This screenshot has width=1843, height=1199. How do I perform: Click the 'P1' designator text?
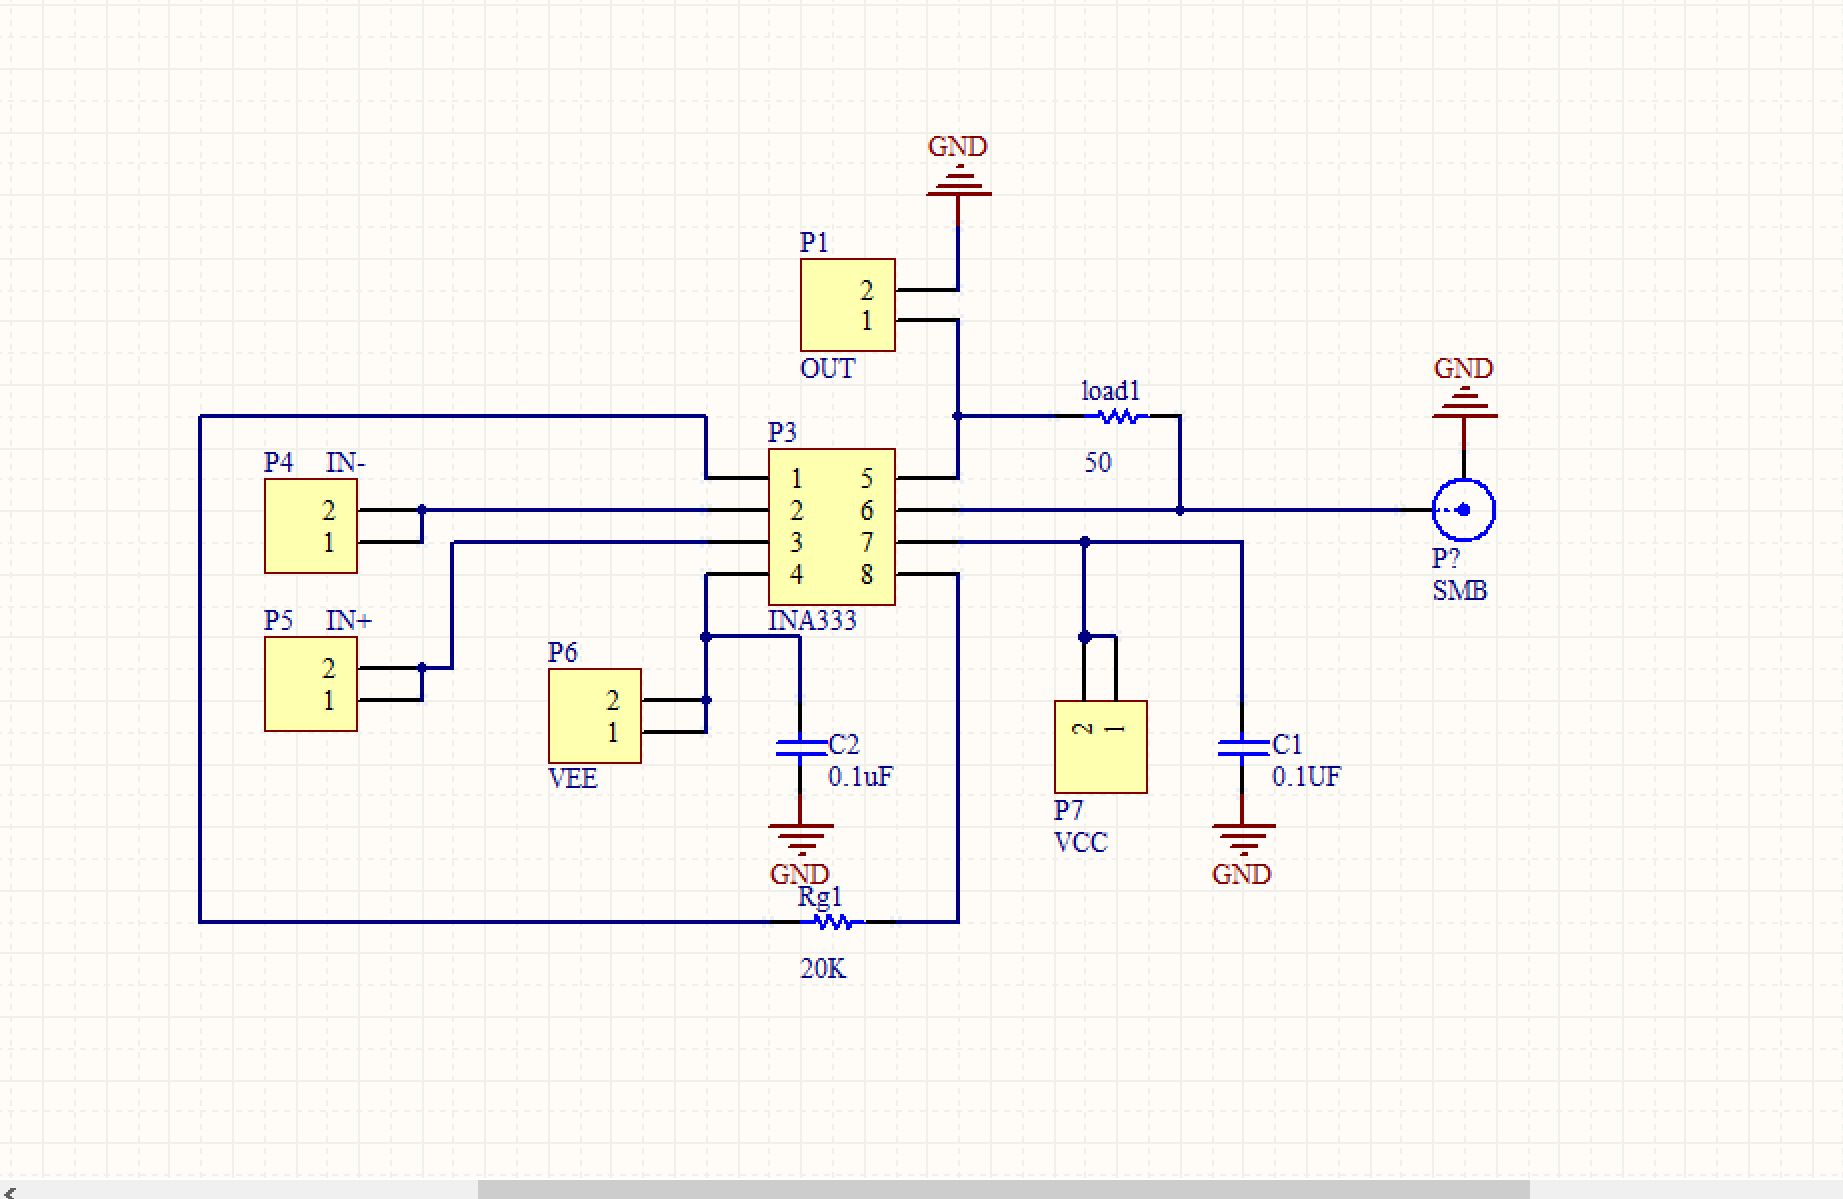click(x=814, y=243)
